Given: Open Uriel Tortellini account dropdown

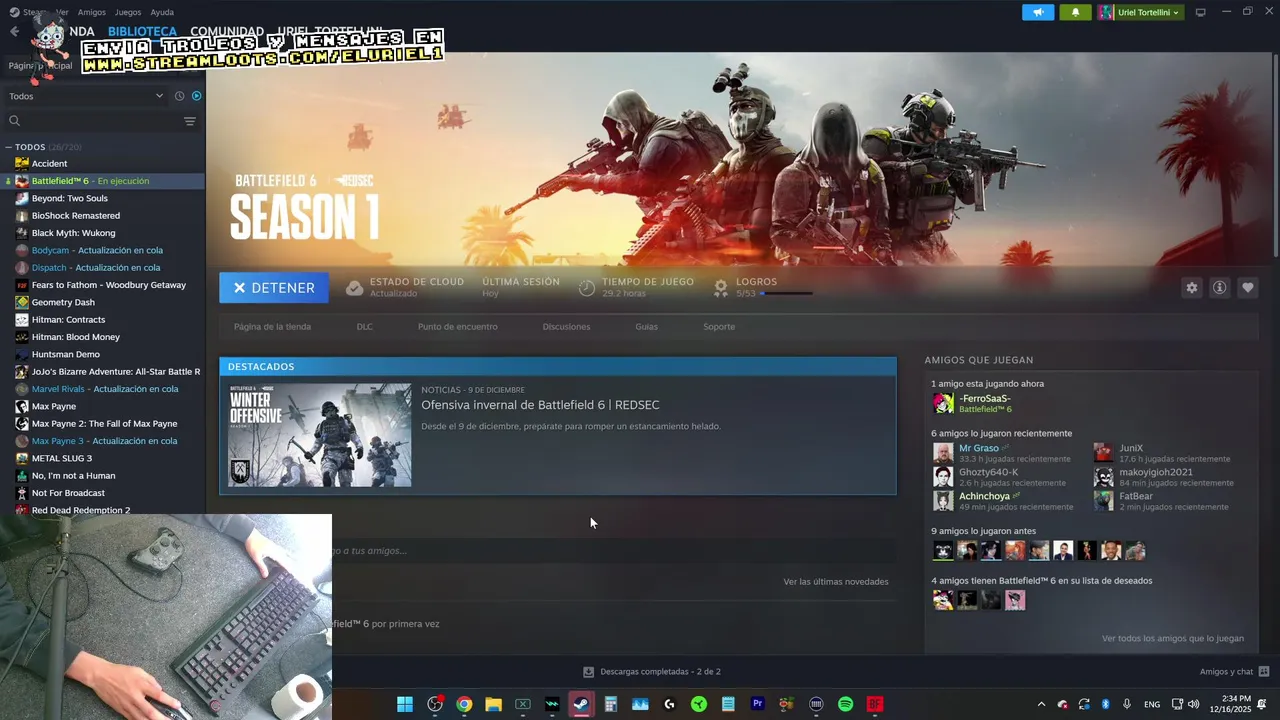Looking at the screenshot, I should point(1140,12).
